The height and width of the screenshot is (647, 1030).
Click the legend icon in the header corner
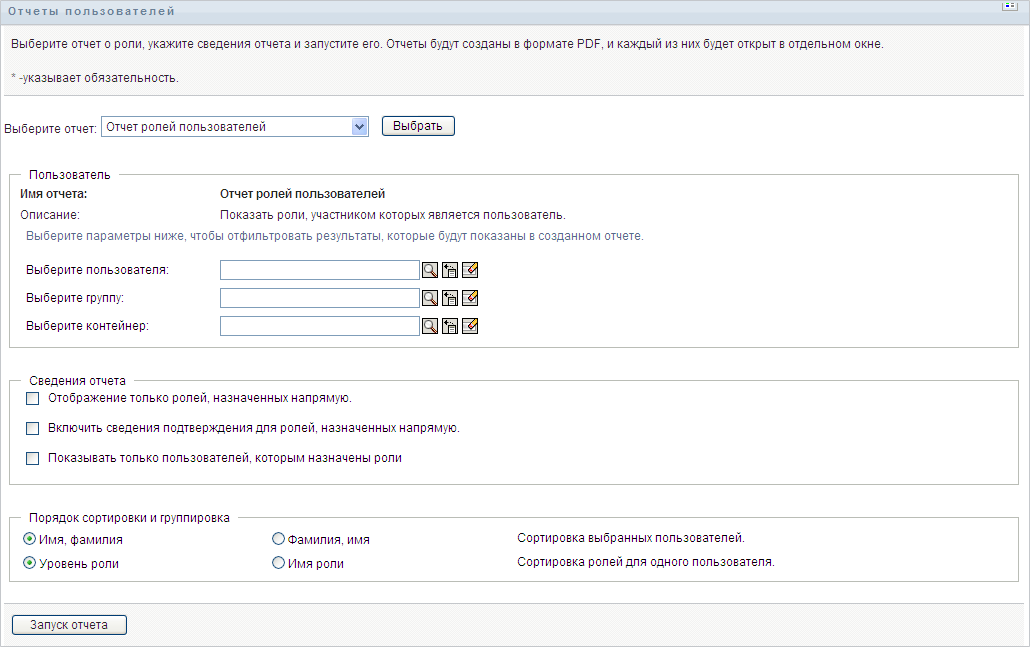pos(1009,6)
